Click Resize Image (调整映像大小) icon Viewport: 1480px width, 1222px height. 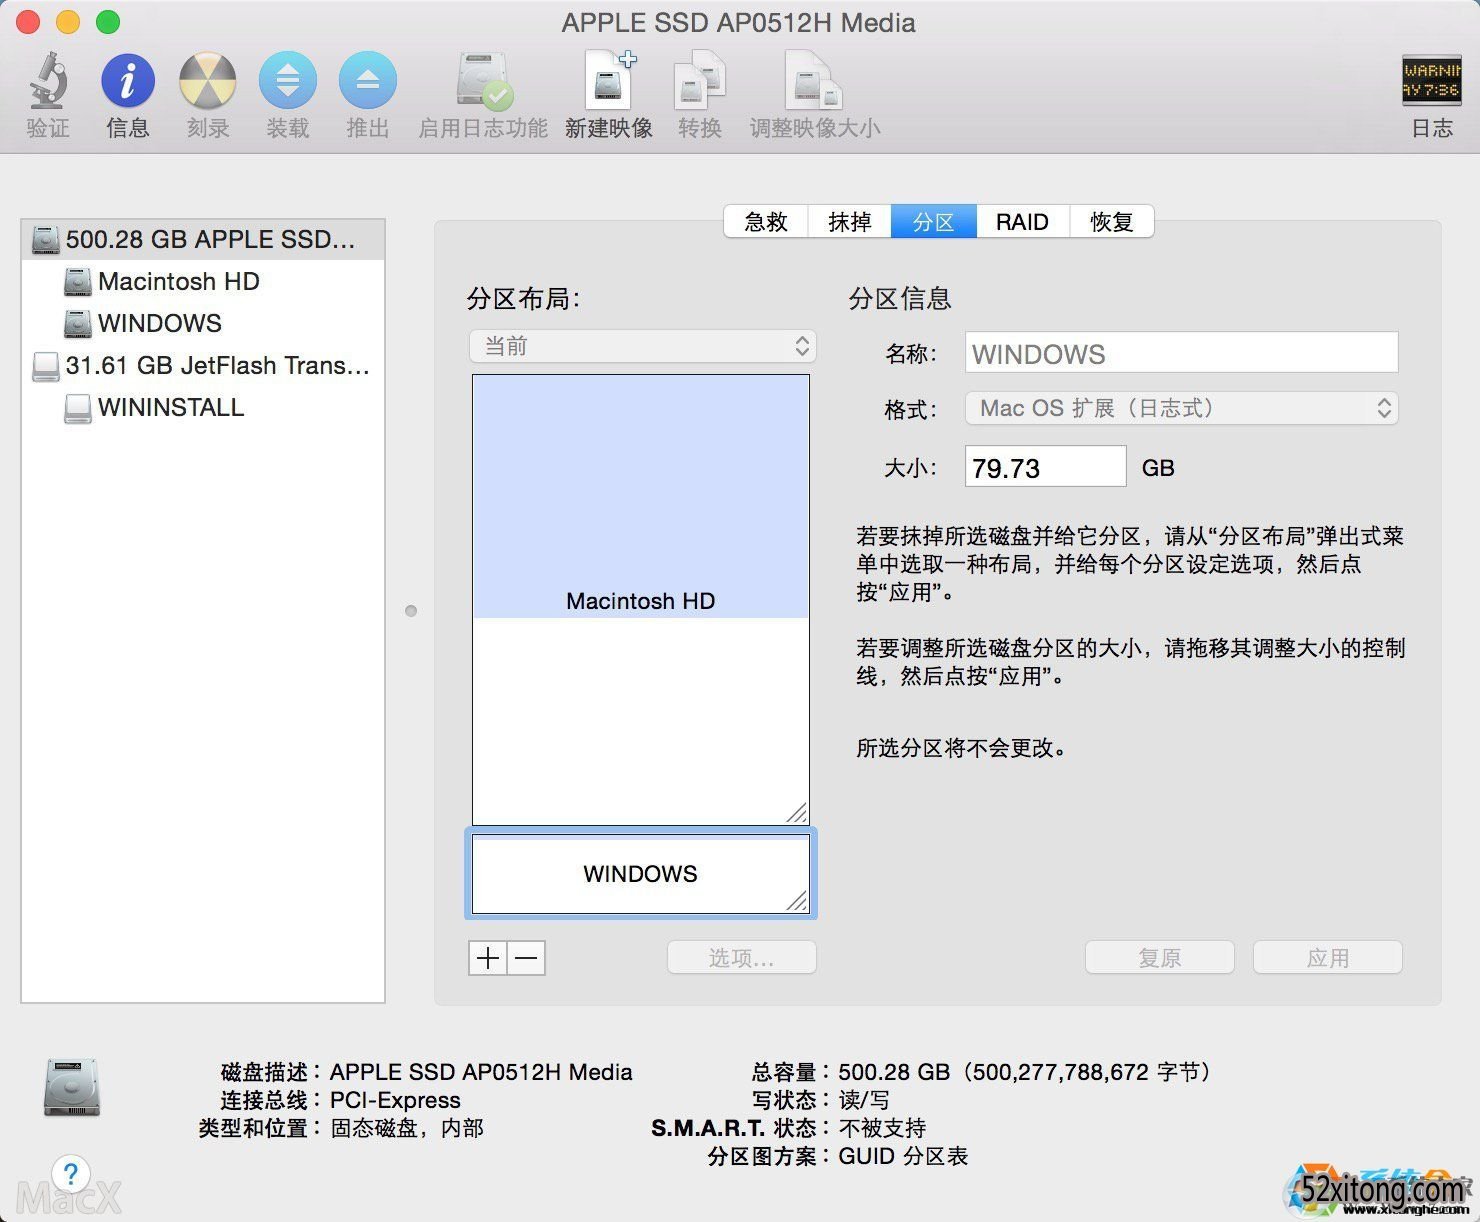point(815,81)
